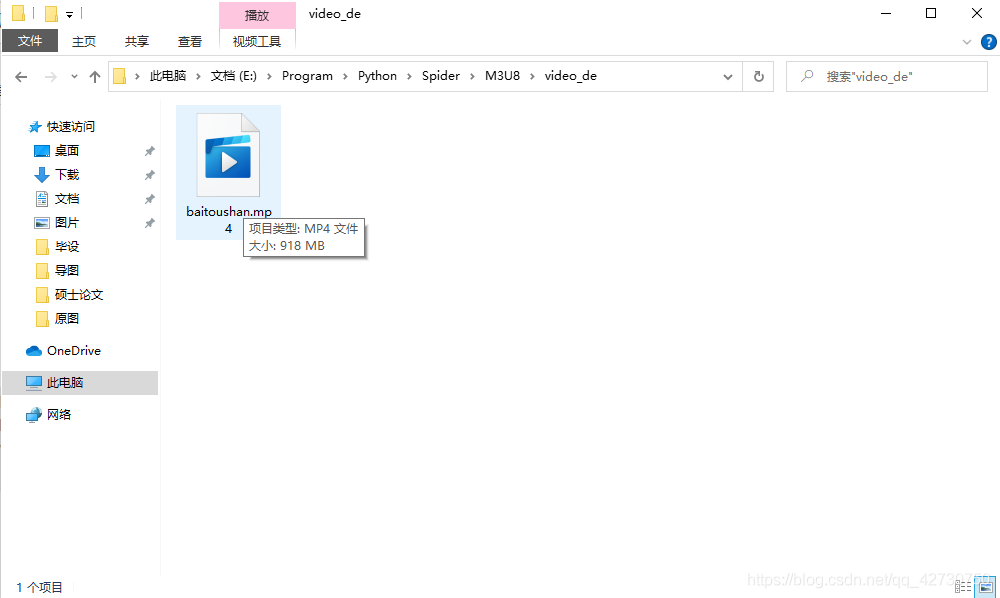This screenshot has height=598, width=1000.
Task: Collapse the ribbon with the chevron arrow
Action: [x=966, y=41]
